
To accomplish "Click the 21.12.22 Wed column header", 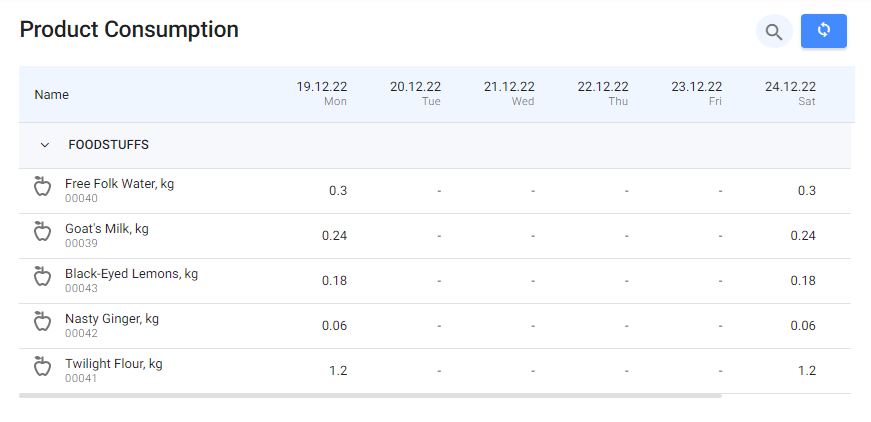I will 509,94.
